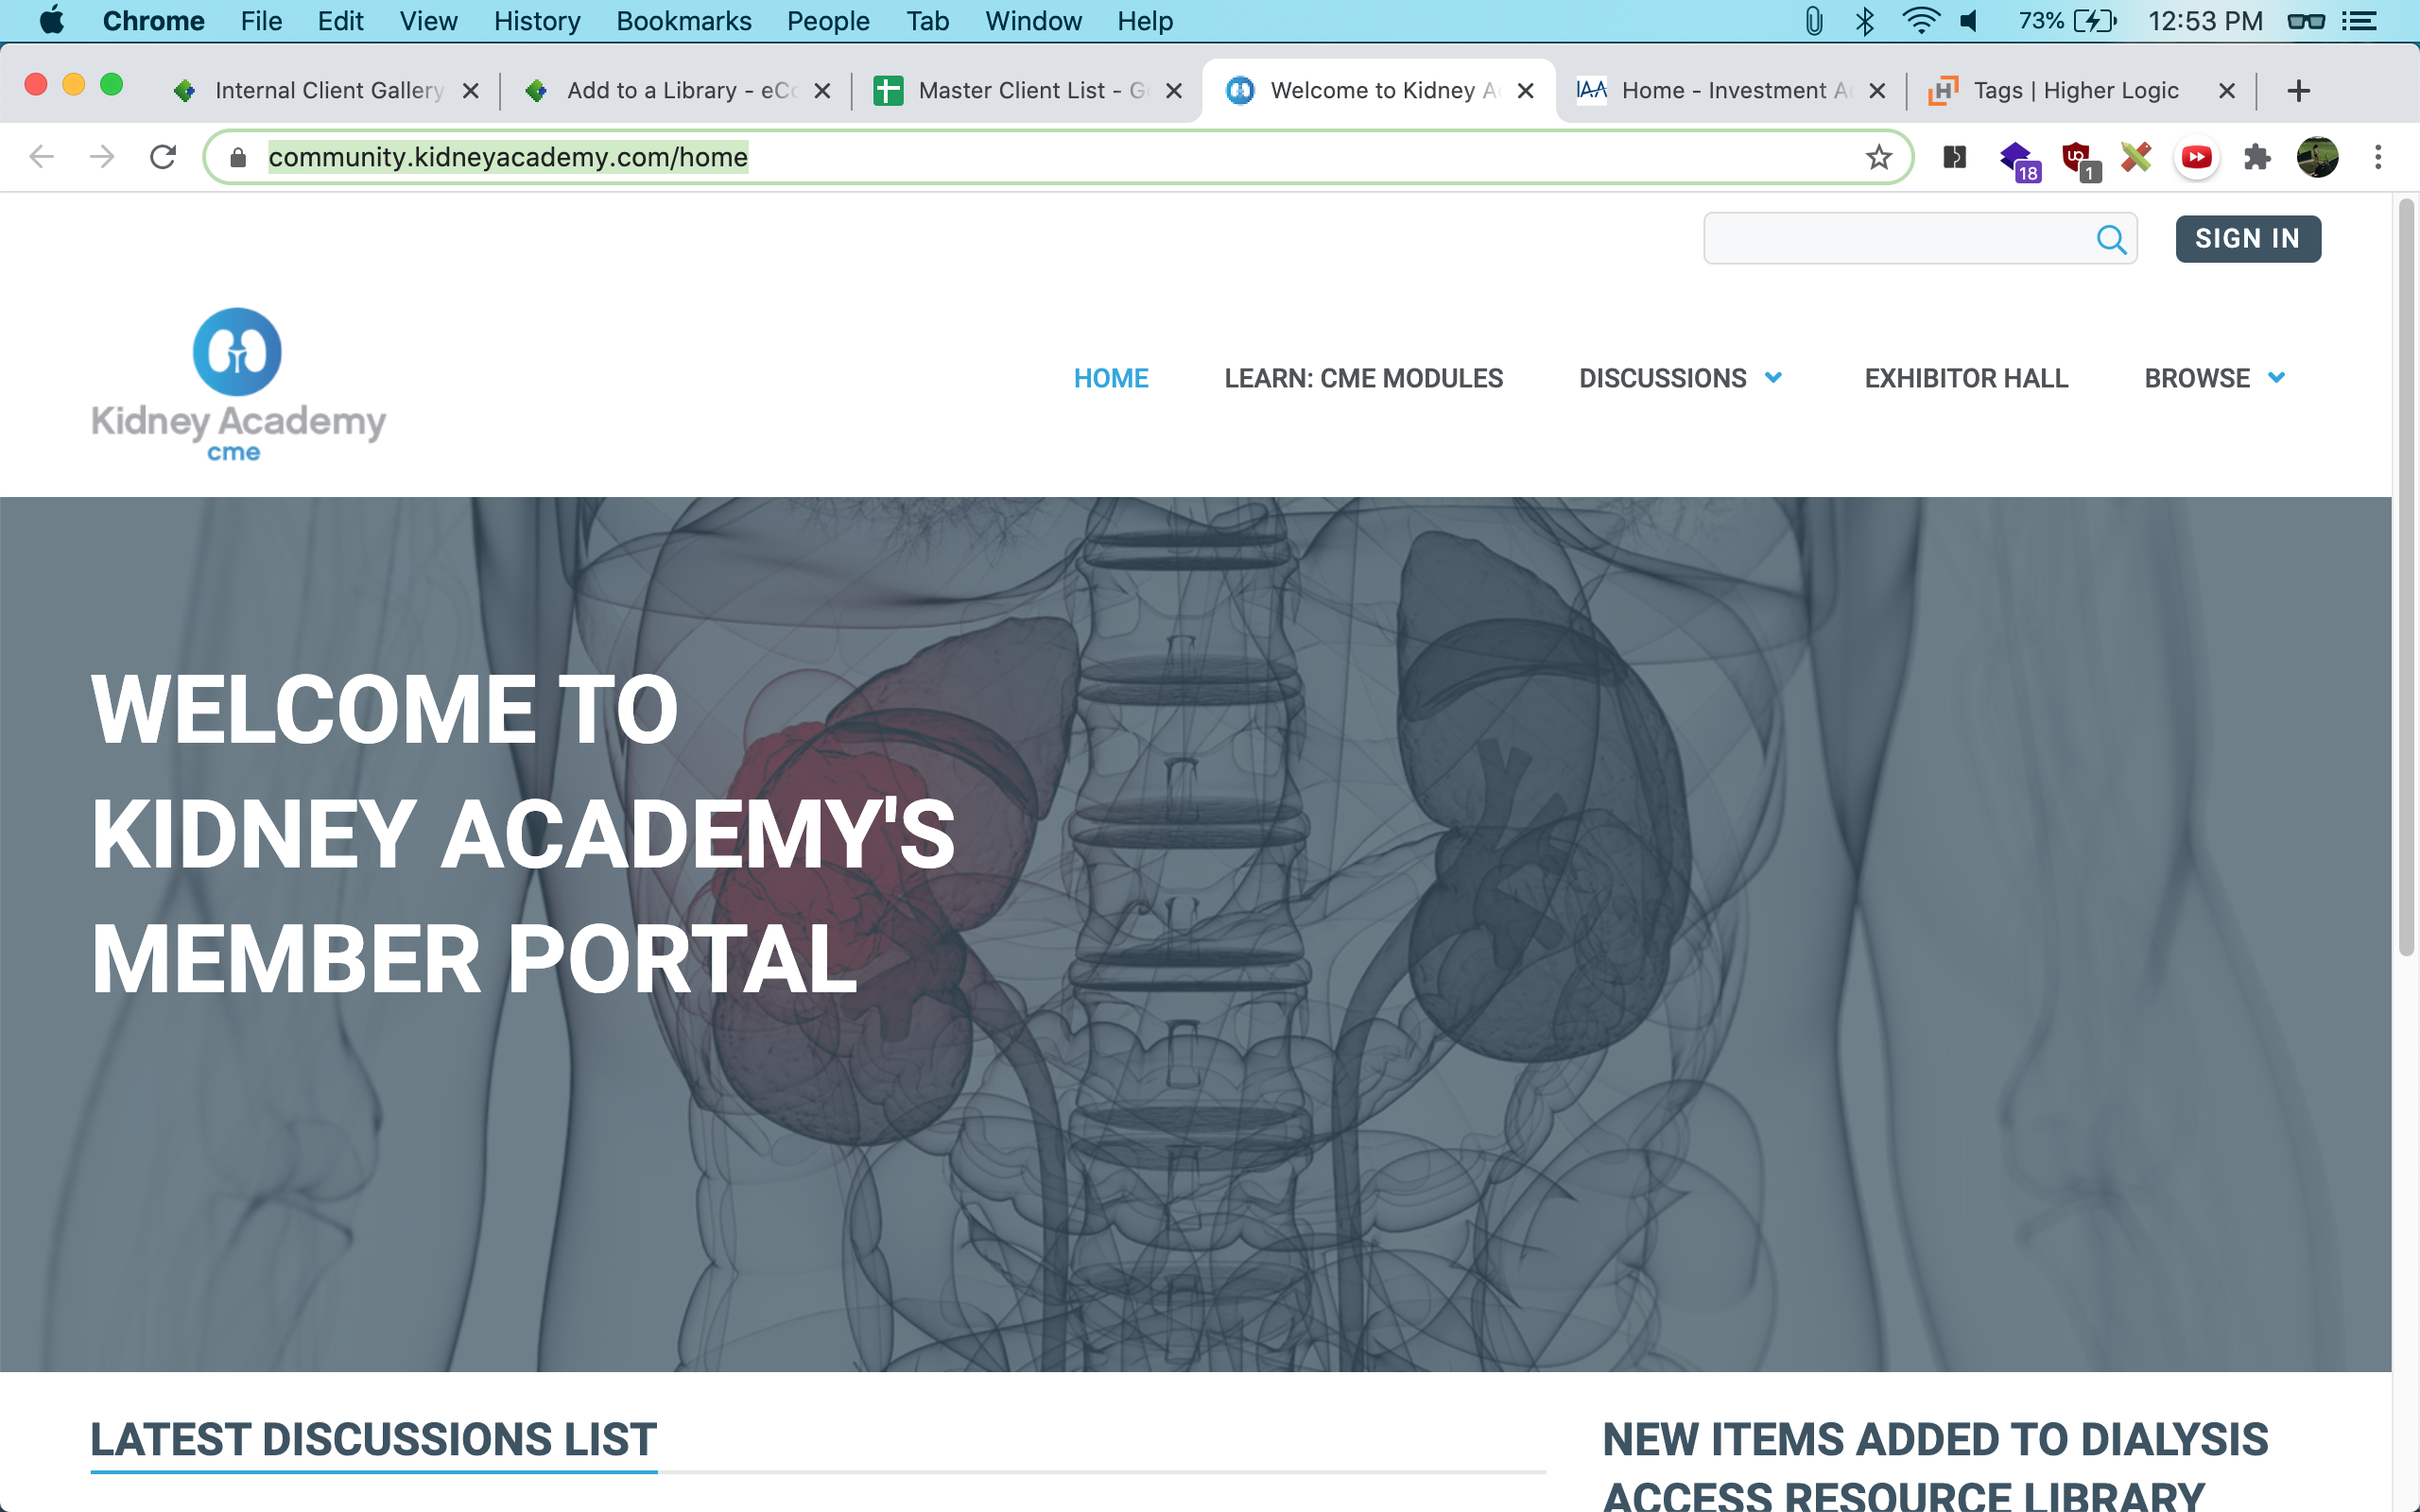This screenshot has height=1512, width=2420.
Task: Open the Bookmarks menu
Action: click(683, 21)
